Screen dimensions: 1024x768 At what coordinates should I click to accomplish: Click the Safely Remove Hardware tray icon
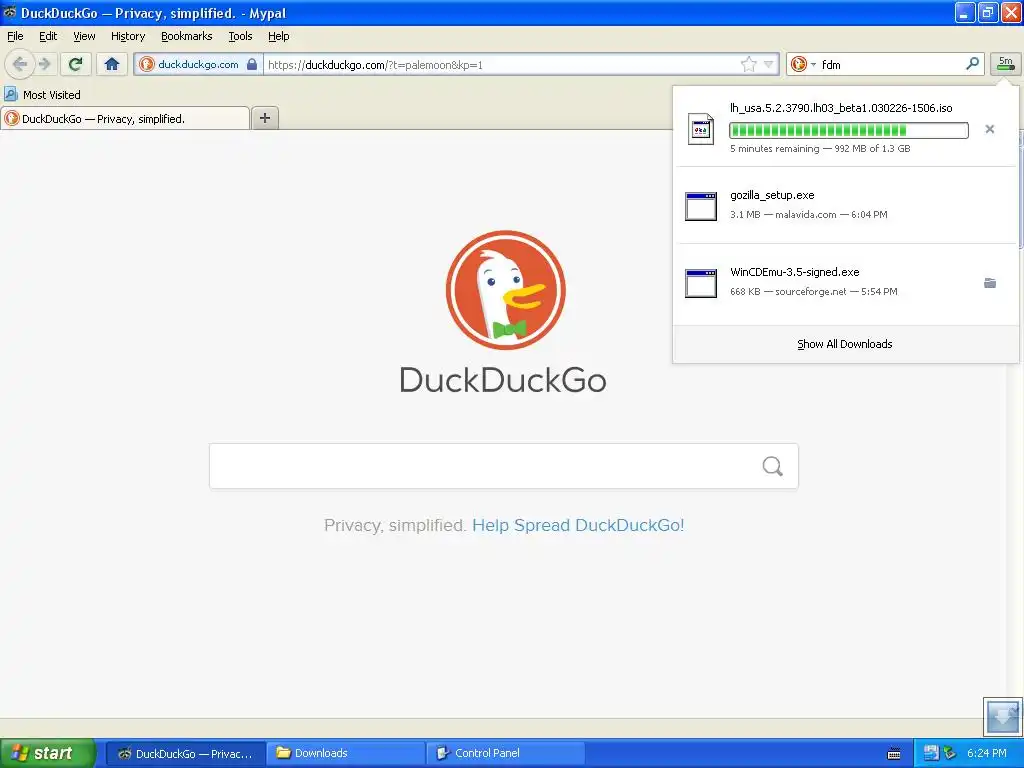[950, 753]
